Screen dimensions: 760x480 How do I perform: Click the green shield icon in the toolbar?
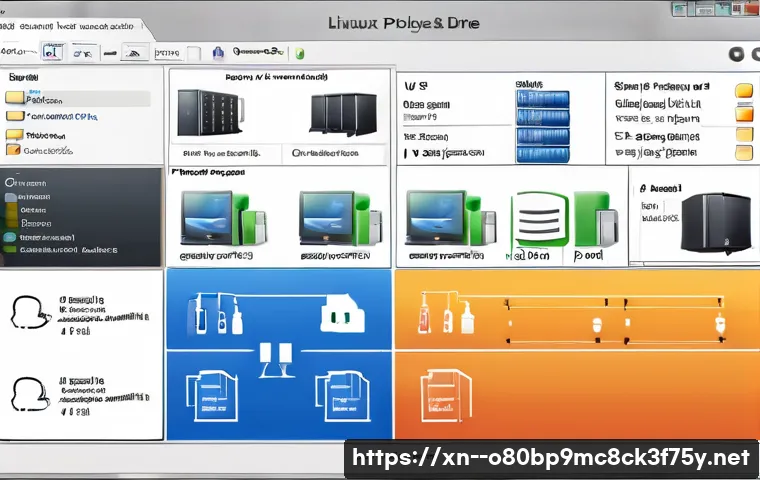click(x=301, y=52)
